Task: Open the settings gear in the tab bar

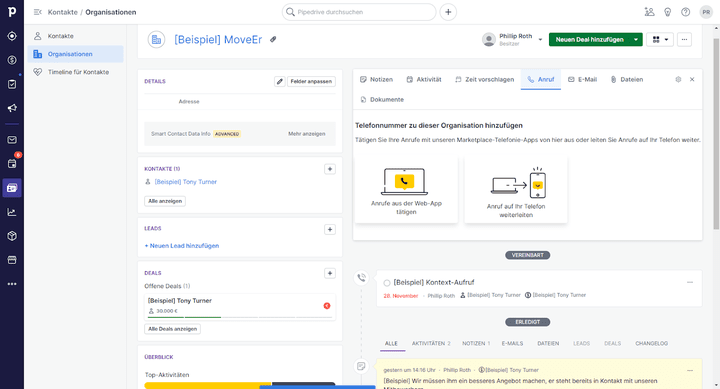Action: (x=678, y=79)
